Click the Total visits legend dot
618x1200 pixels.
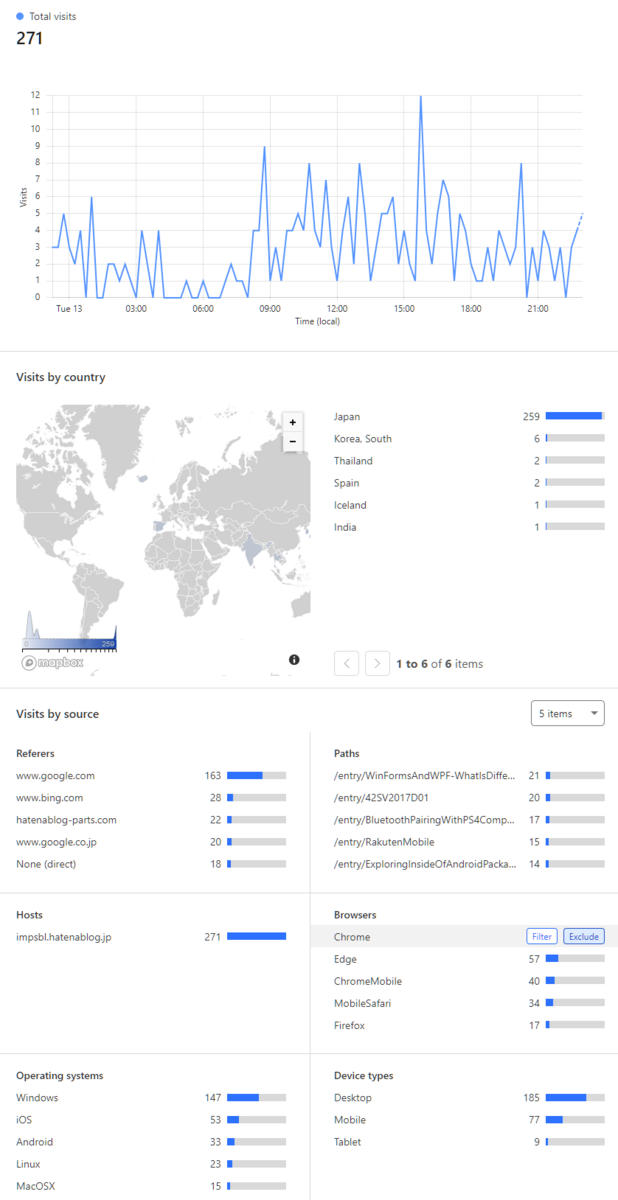click(20, 16)
